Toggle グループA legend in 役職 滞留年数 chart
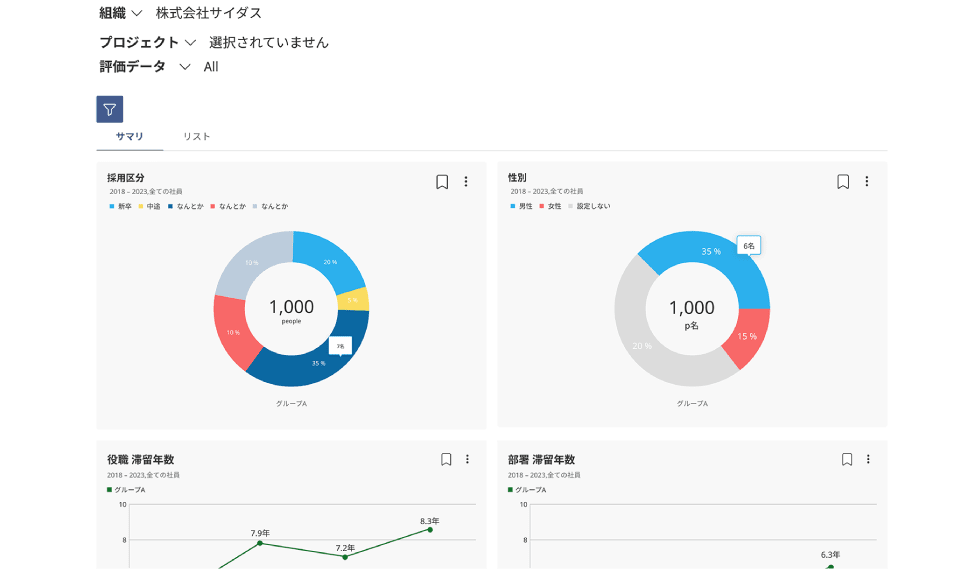 126,490
